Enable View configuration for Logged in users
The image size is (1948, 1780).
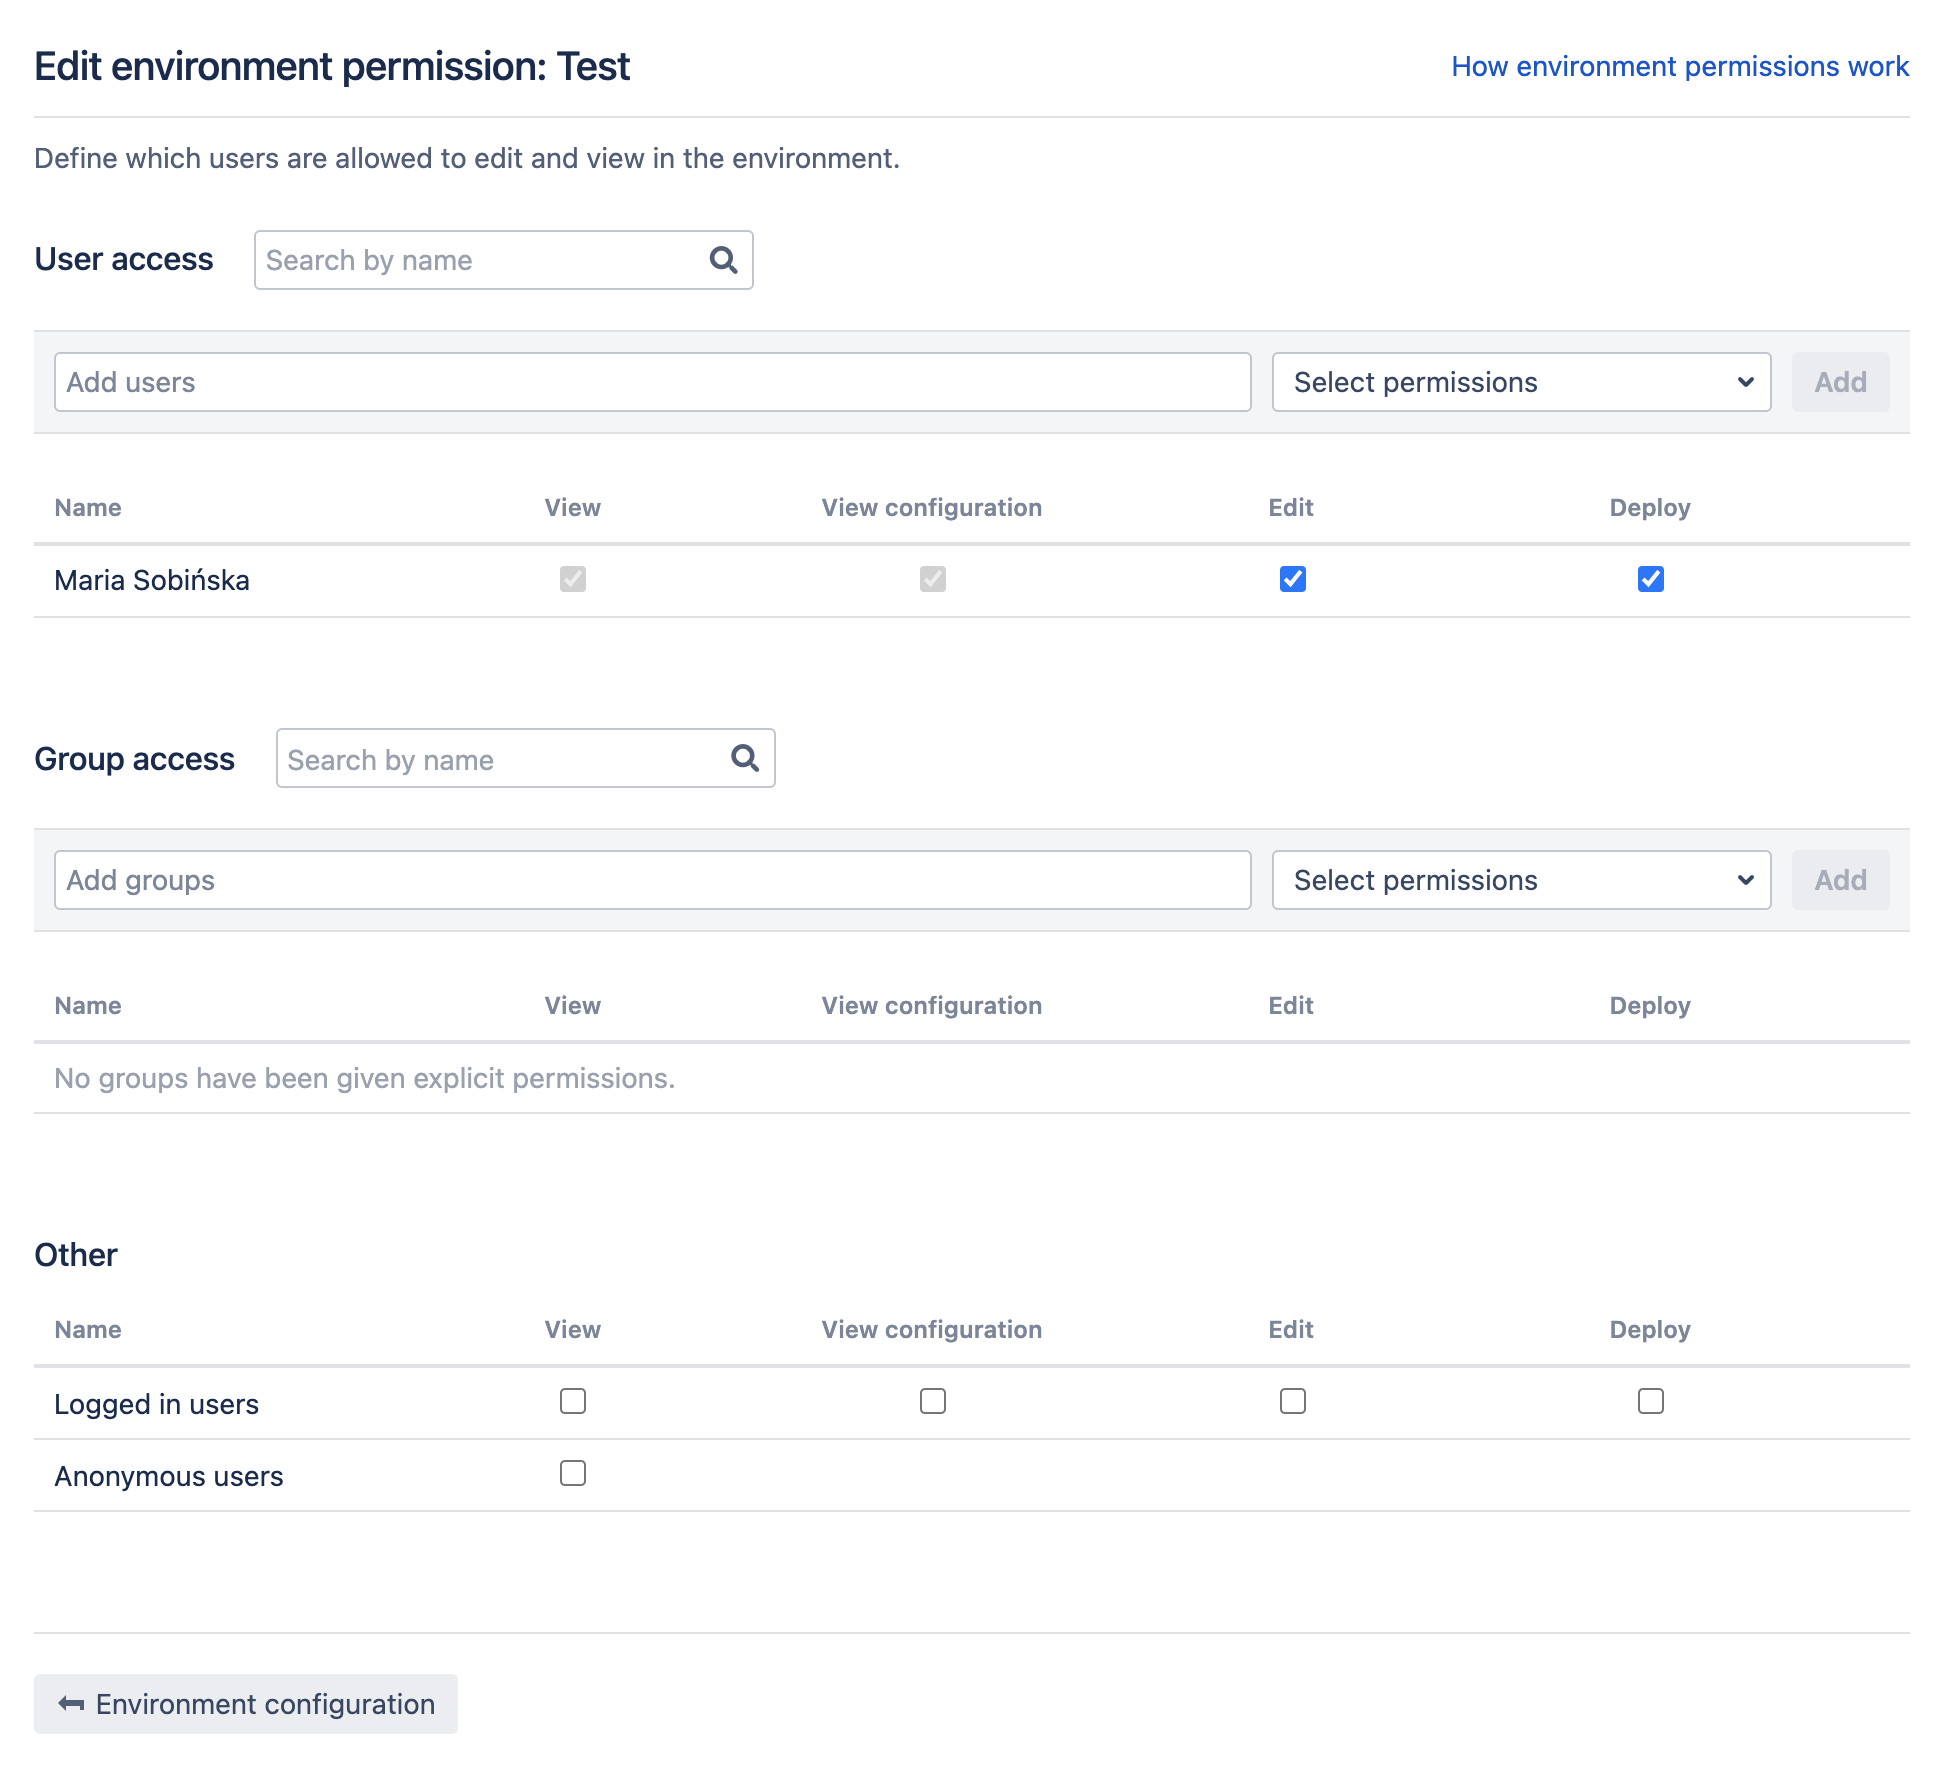933,1401
